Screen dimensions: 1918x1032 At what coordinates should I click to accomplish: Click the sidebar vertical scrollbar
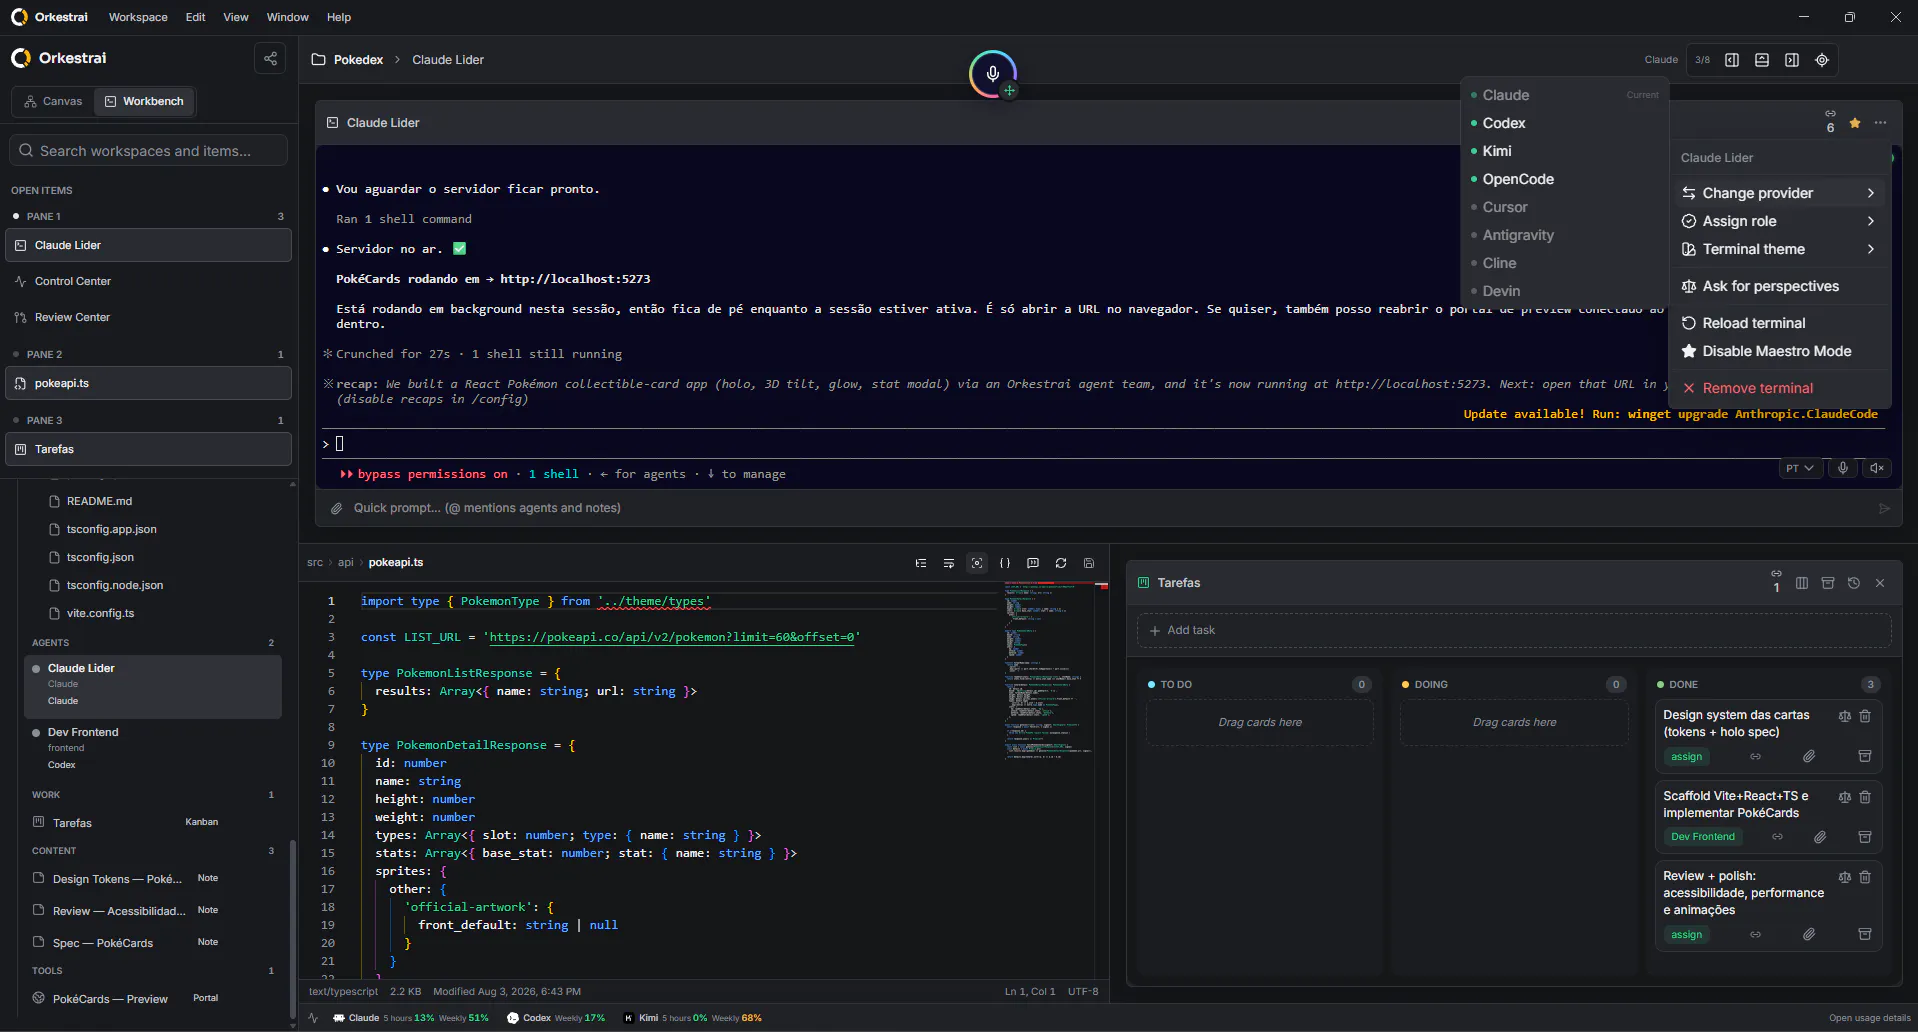(x=292, y=930)
